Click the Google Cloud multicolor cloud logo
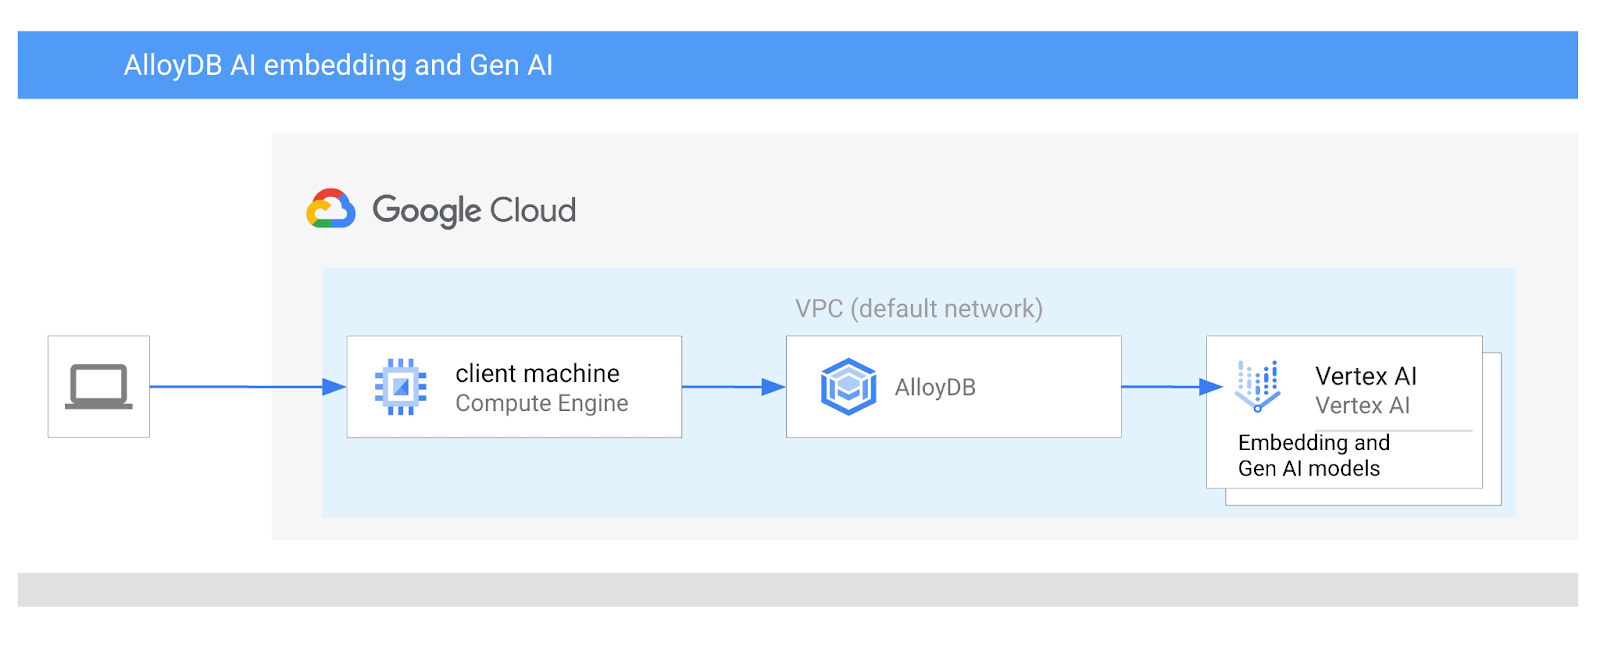This screenshot has height=647, width=1600. pyautogui.click(x=331, y=209)
